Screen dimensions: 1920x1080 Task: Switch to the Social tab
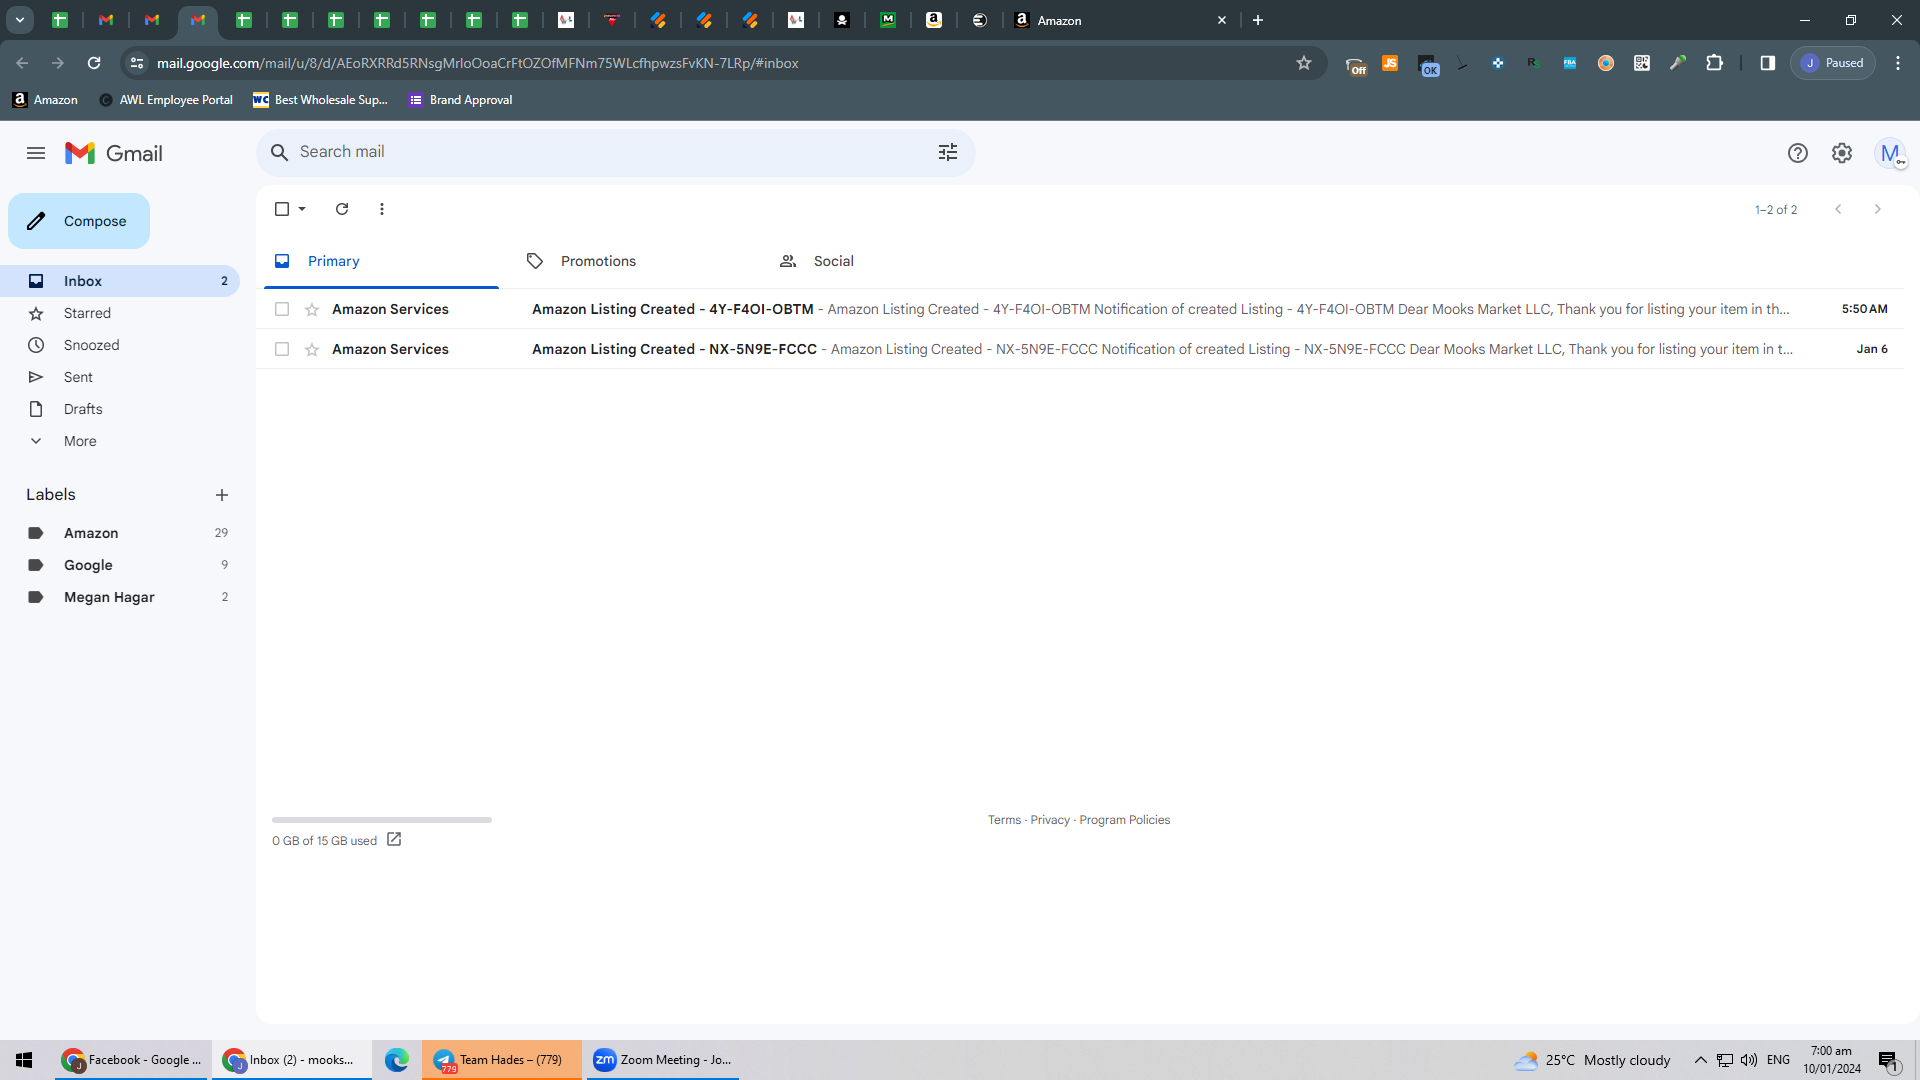tap(887, 261)
